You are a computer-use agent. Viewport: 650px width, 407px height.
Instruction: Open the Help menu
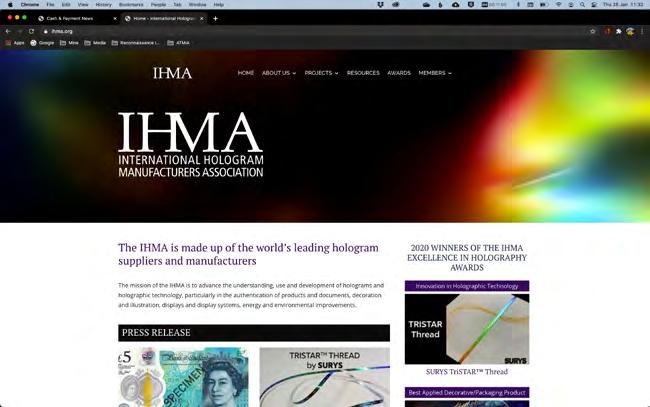218,5
